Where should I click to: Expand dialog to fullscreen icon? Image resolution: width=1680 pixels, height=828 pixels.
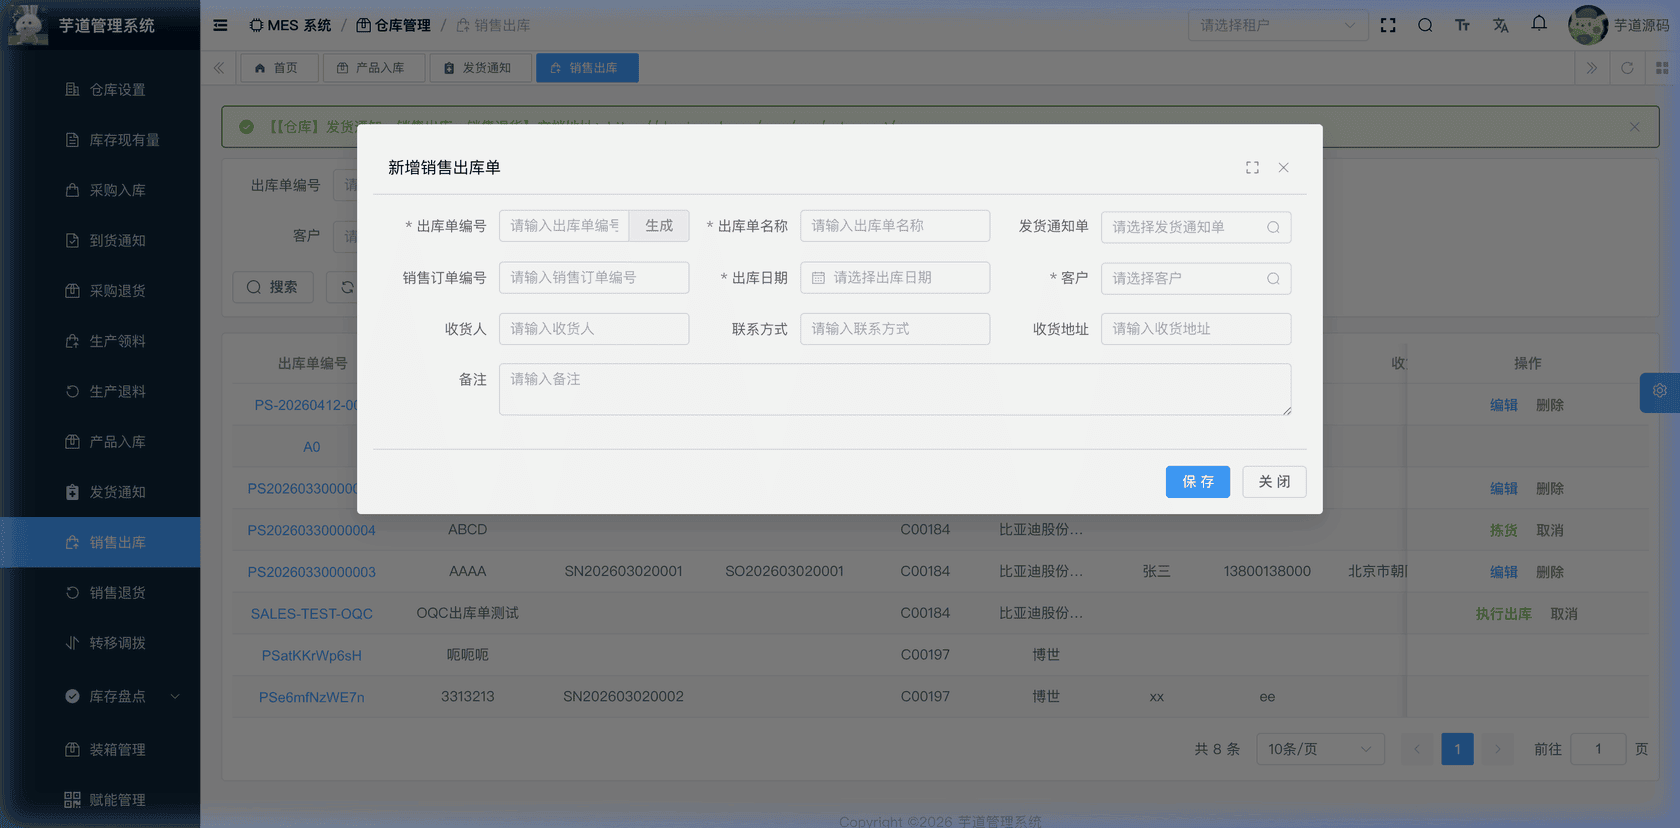1252,167
